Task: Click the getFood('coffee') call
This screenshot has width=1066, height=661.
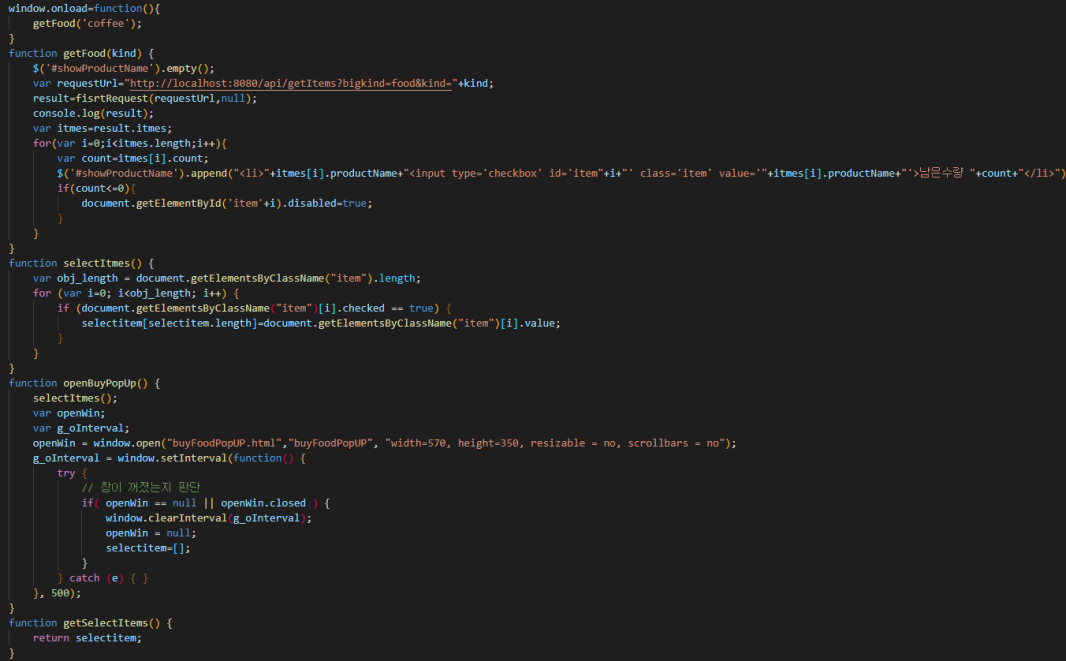Action: [x=87, y=23]
